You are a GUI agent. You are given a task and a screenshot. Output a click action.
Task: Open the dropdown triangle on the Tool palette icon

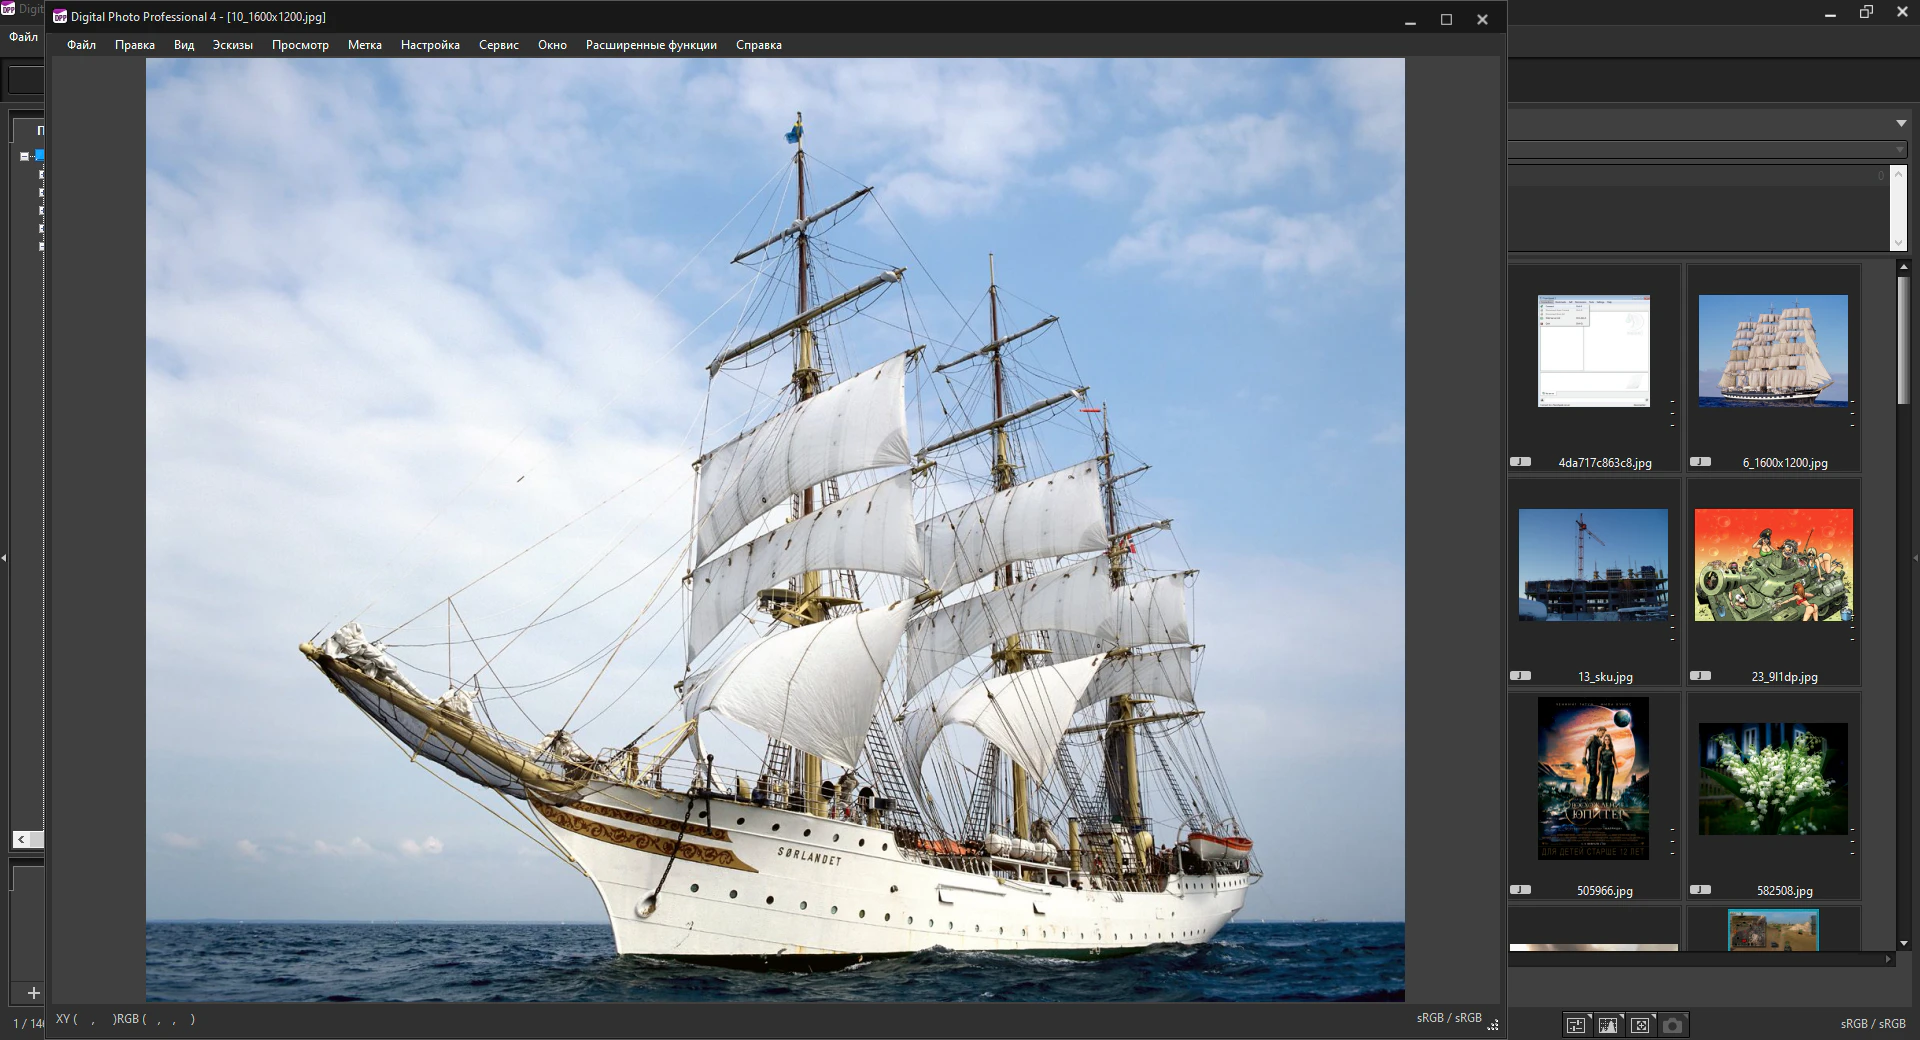tap(1590, 1016)
